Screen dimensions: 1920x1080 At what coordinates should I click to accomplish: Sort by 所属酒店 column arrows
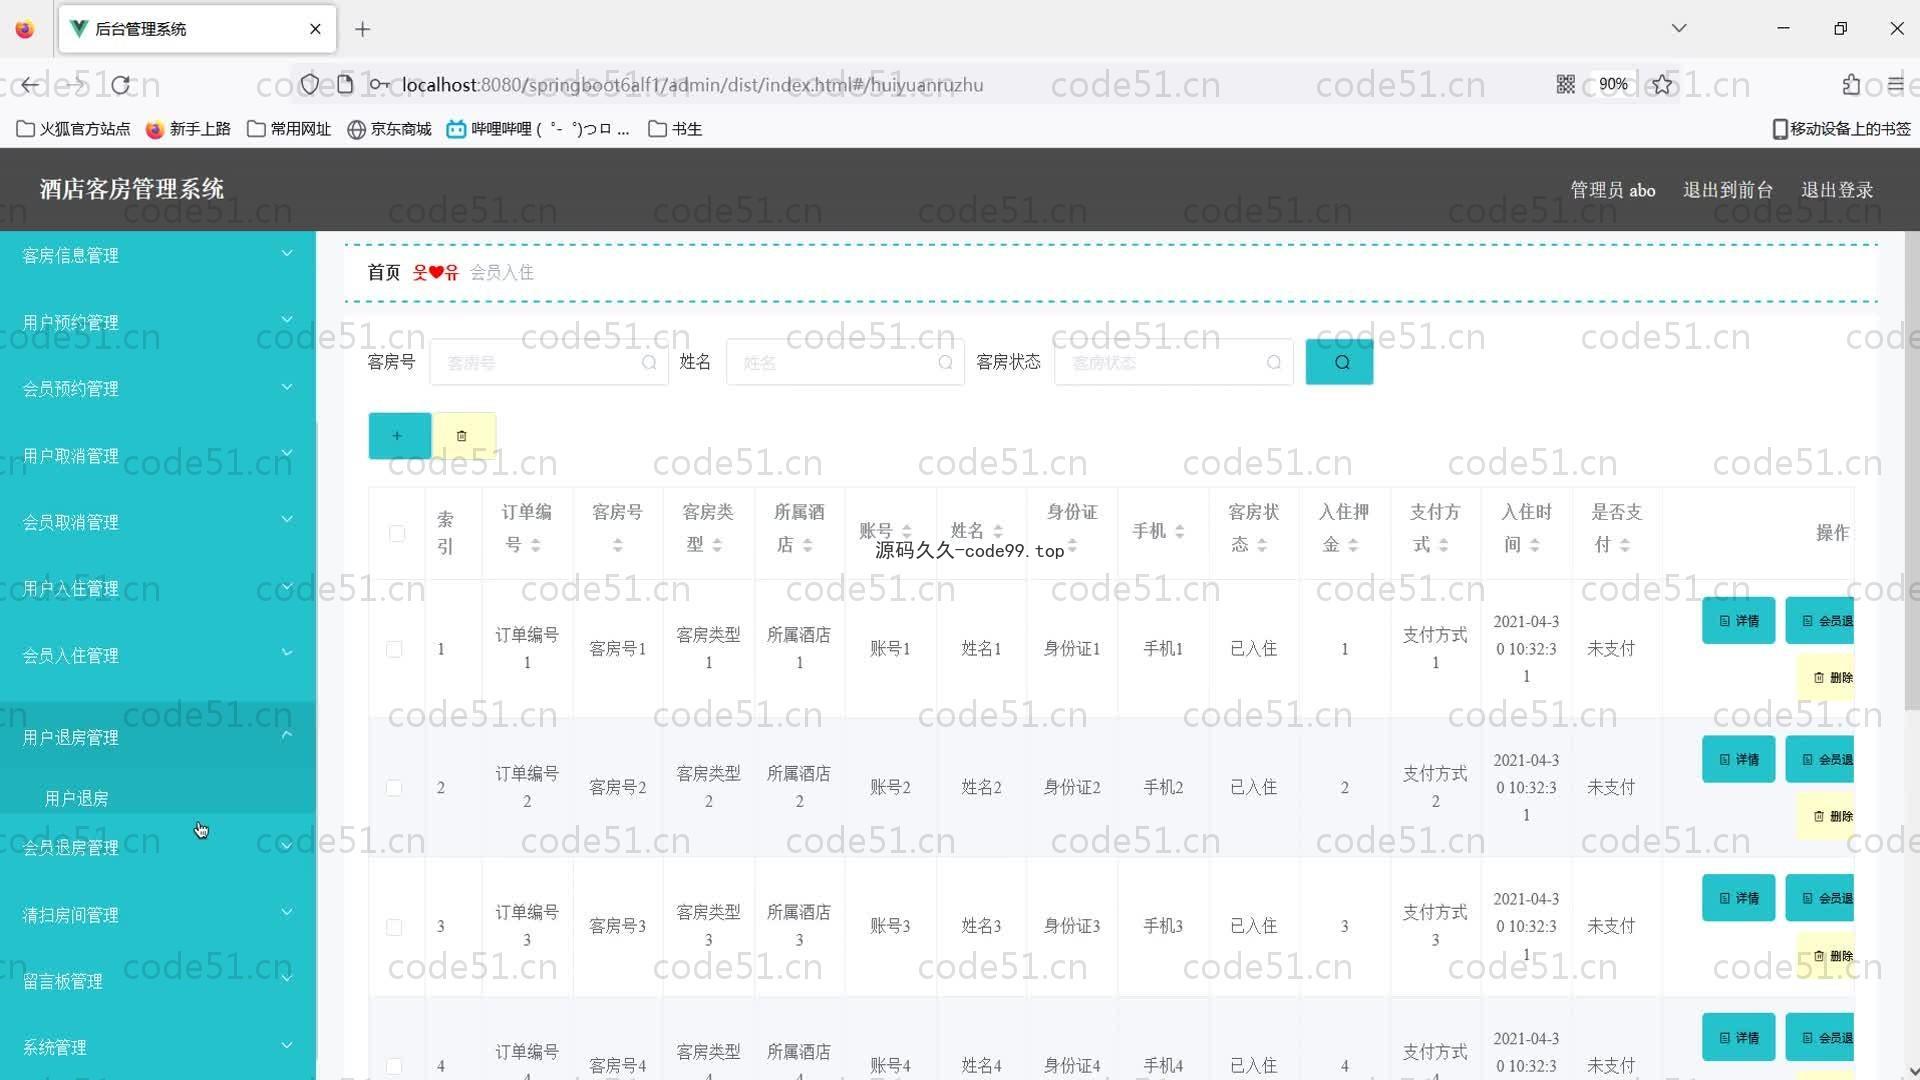807,545
